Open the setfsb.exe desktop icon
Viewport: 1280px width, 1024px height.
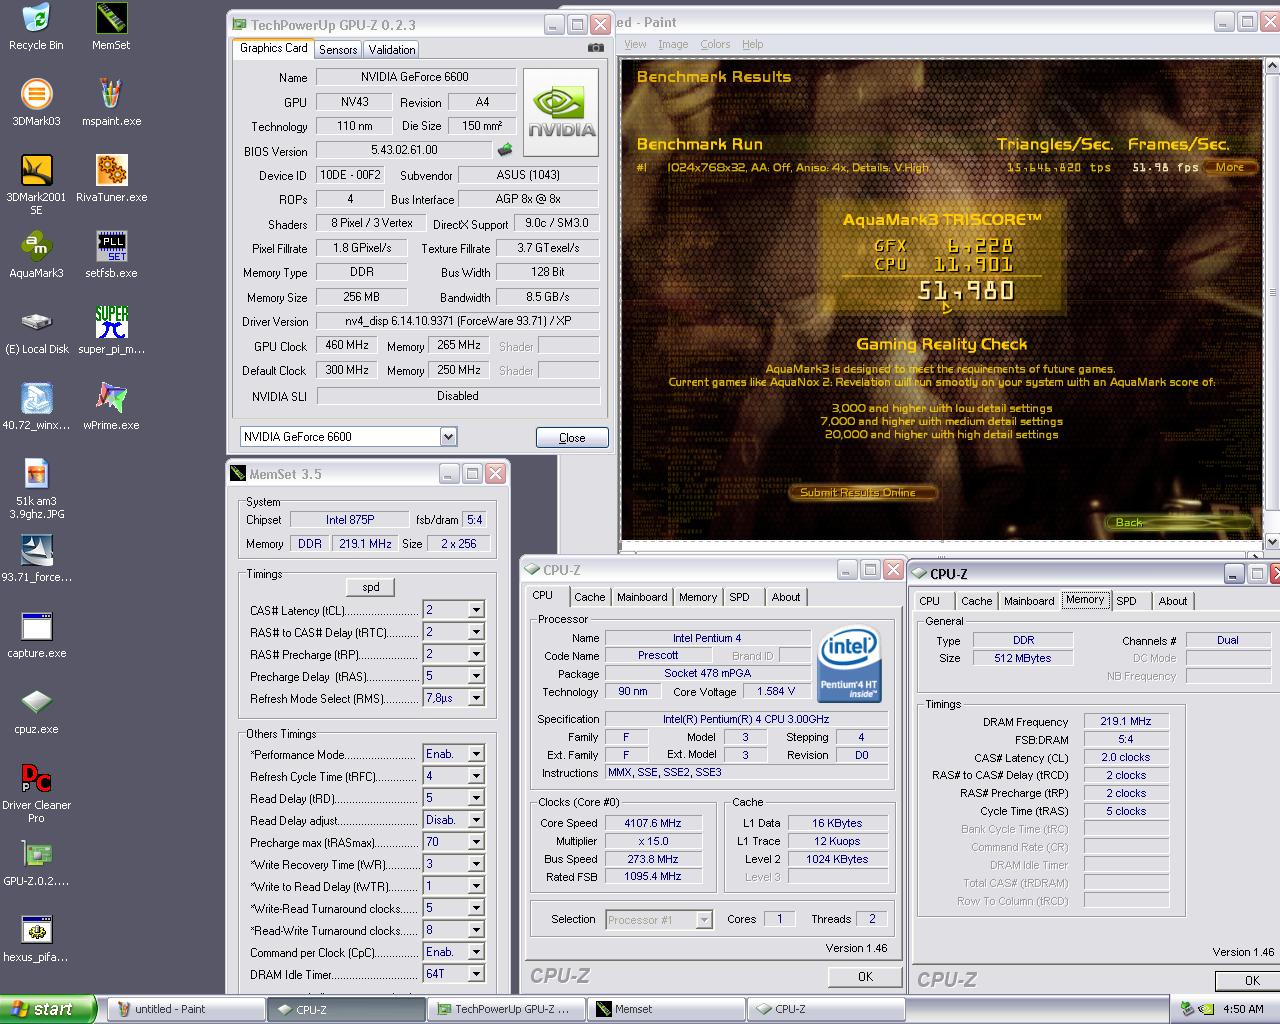[x=111, y=254]
